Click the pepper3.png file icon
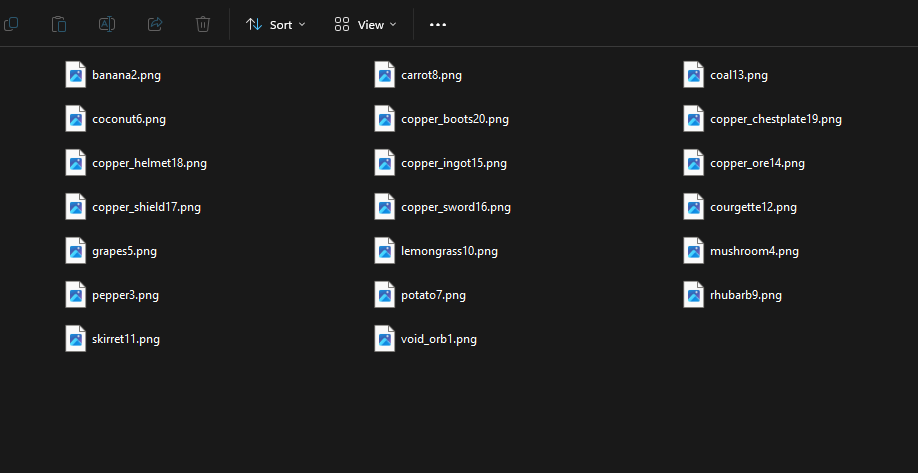 click(x=76, y=294)
